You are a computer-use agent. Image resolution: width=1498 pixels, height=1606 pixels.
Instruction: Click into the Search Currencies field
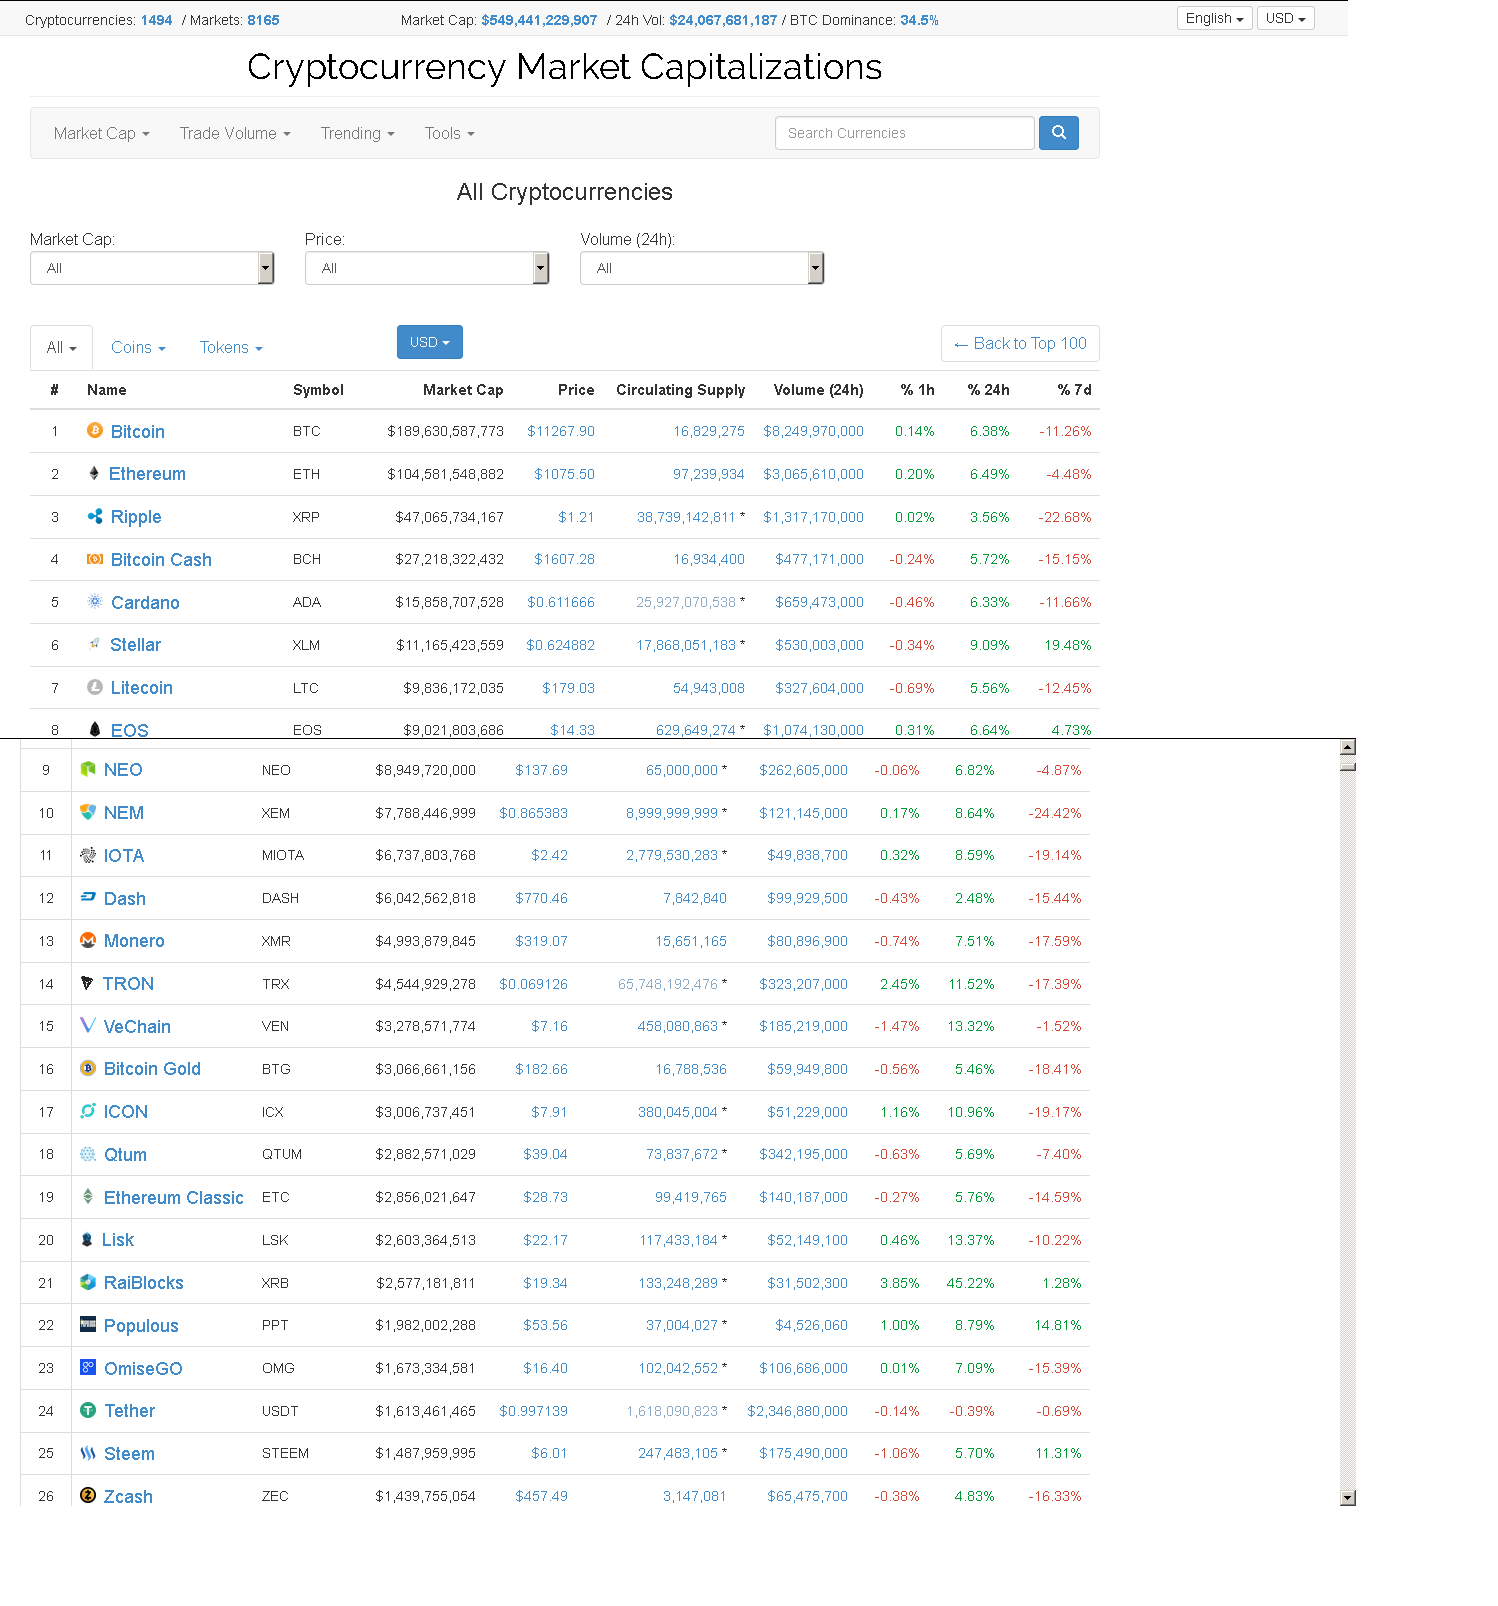click(905, 133)
